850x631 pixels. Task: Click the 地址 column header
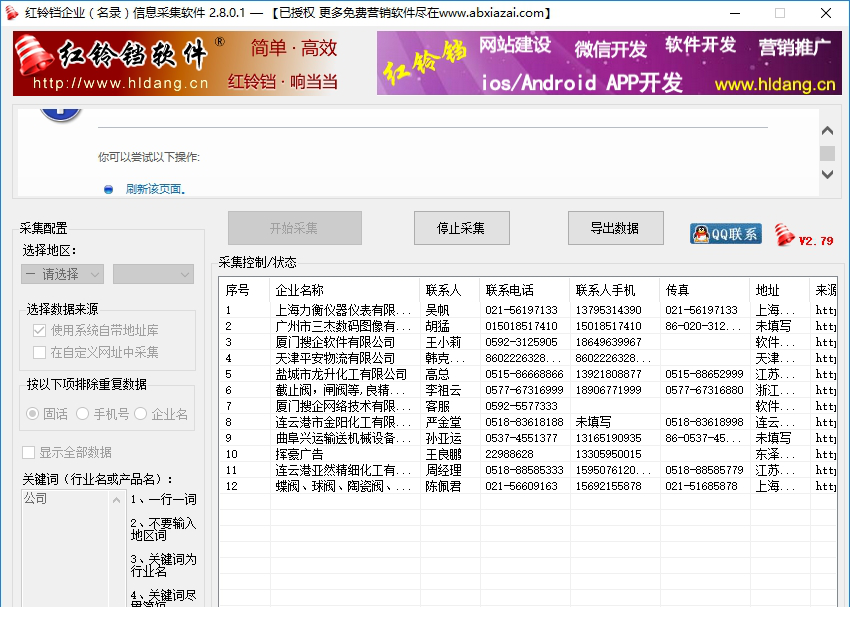[780, 290]
